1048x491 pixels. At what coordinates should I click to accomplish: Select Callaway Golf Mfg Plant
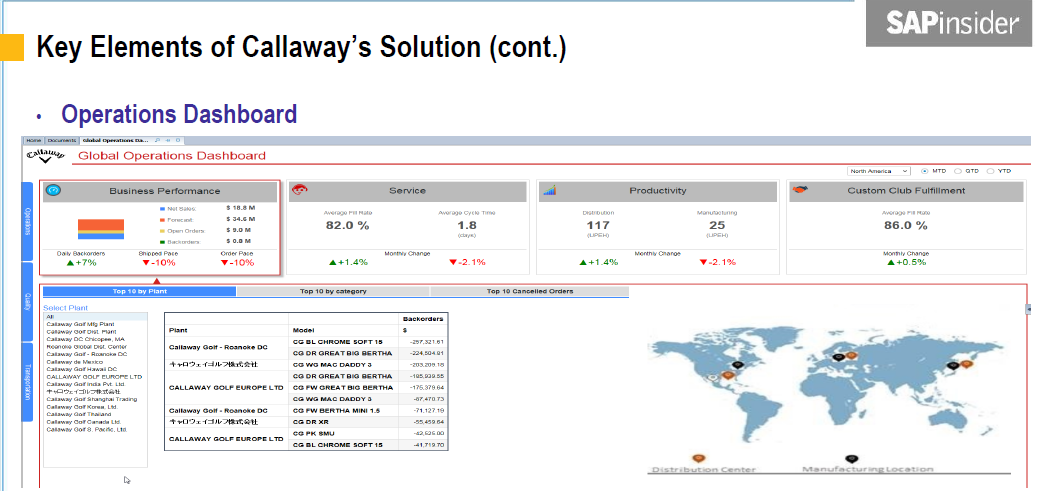coord(95,324)
